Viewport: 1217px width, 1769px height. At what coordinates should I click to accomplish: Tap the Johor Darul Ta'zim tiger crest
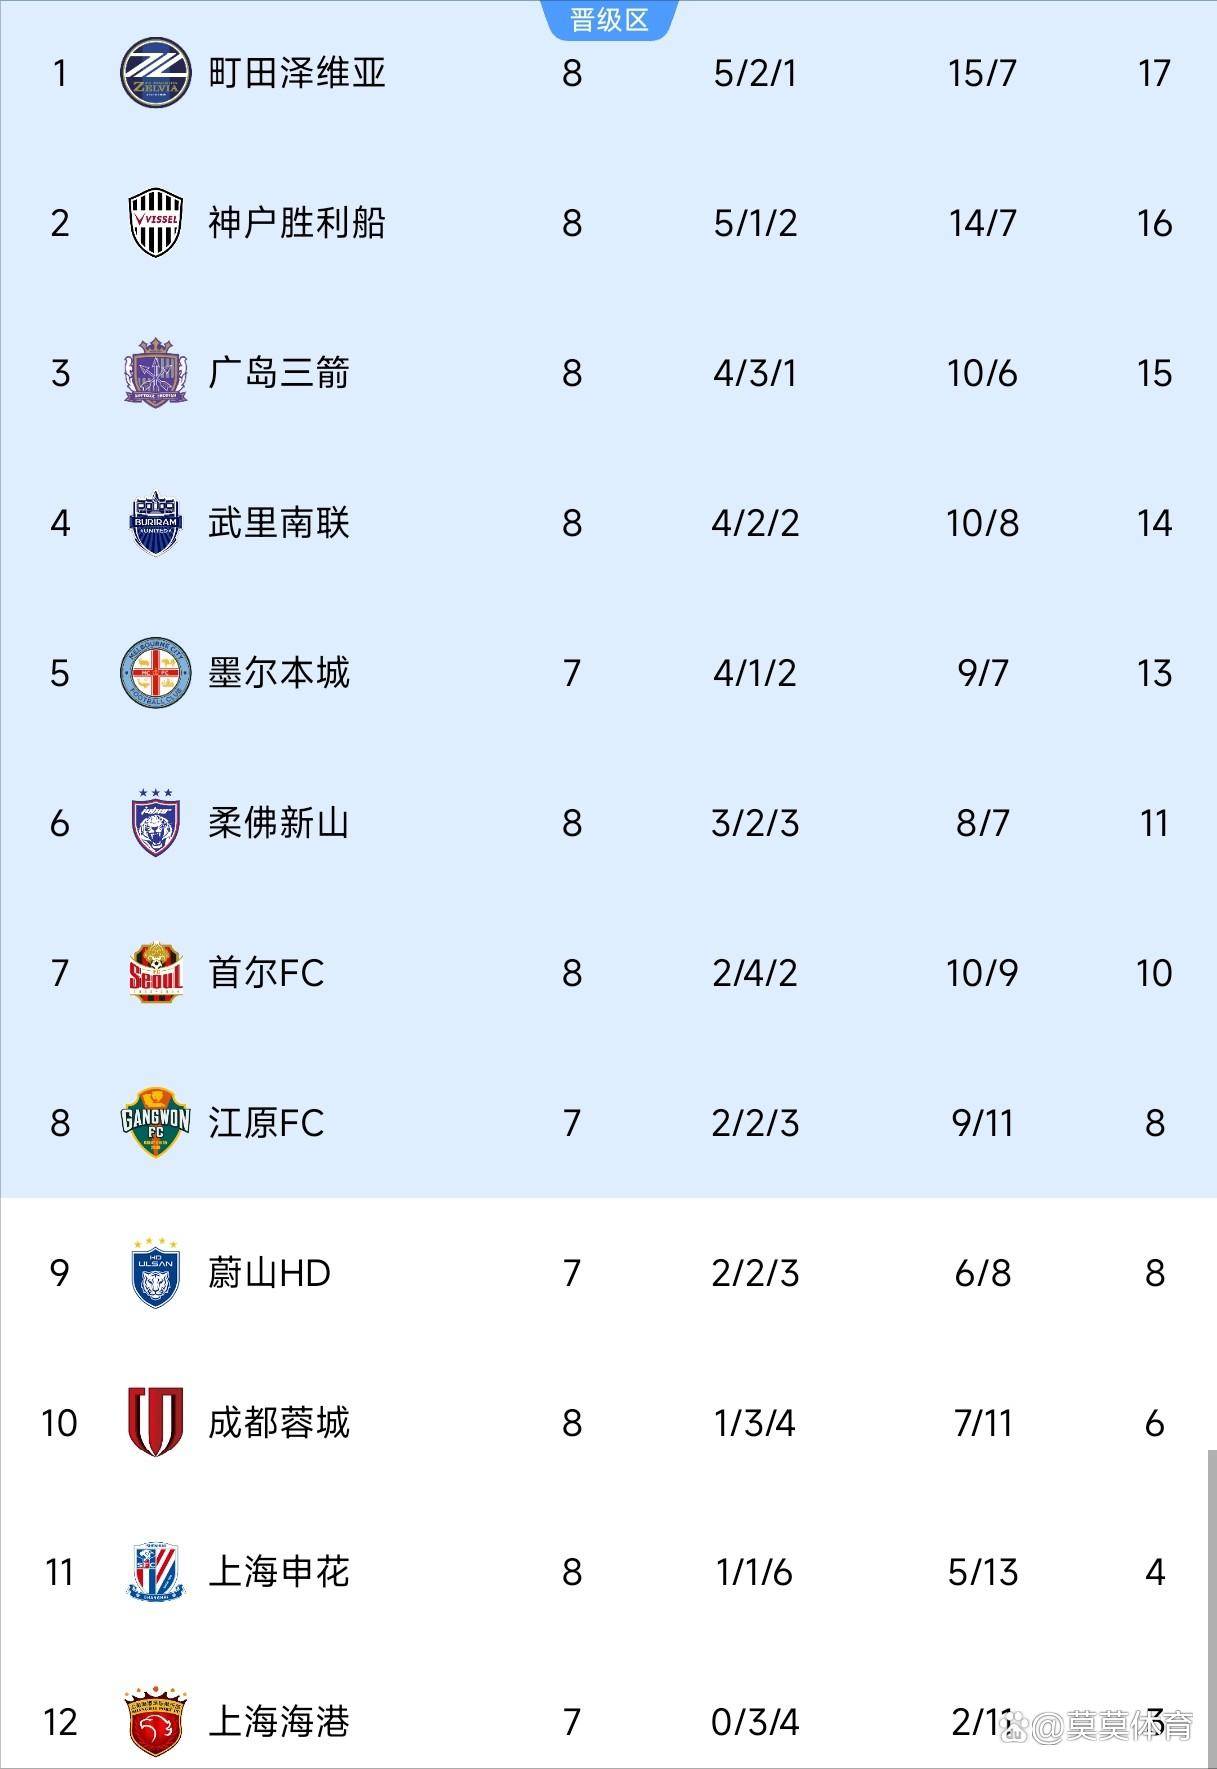pyautogui.click(x=155, y=823)
